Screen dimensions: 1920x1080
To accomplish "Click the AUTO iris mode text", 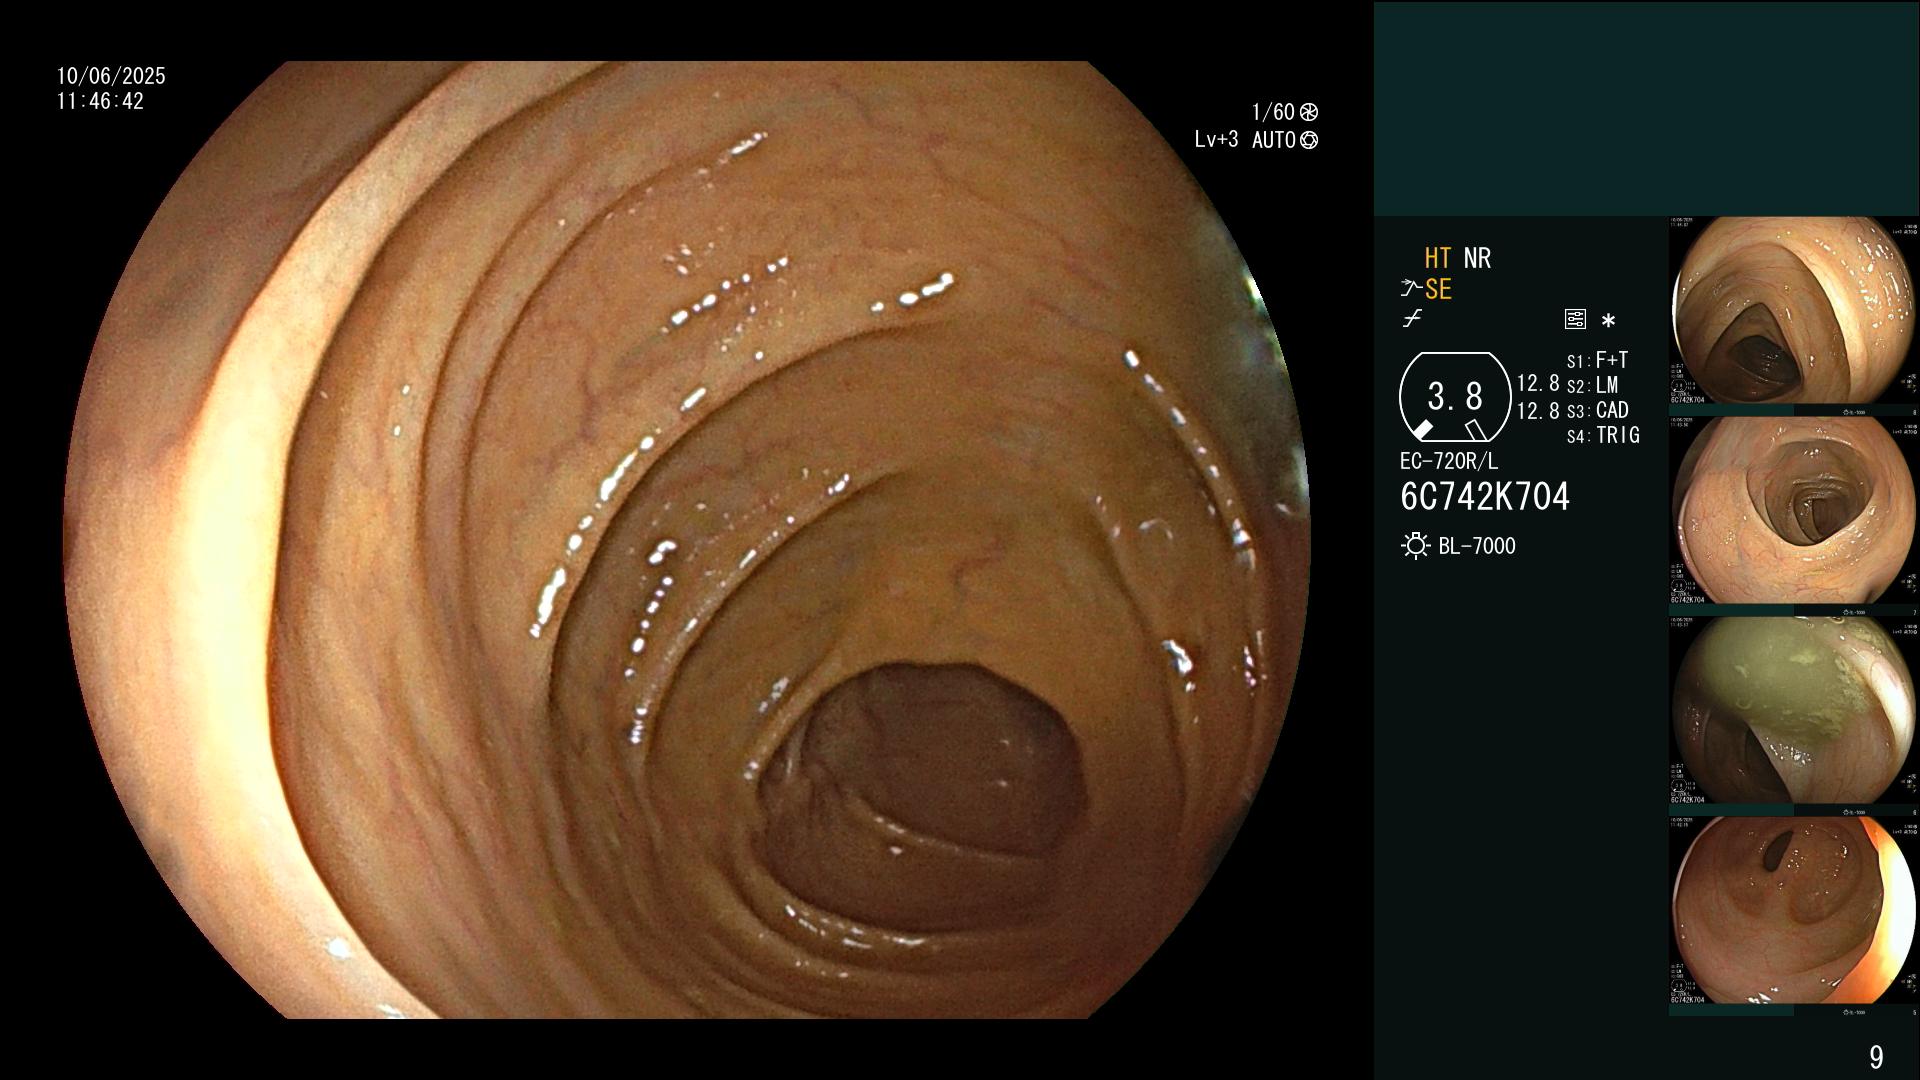I will [x=1274, y=140].
